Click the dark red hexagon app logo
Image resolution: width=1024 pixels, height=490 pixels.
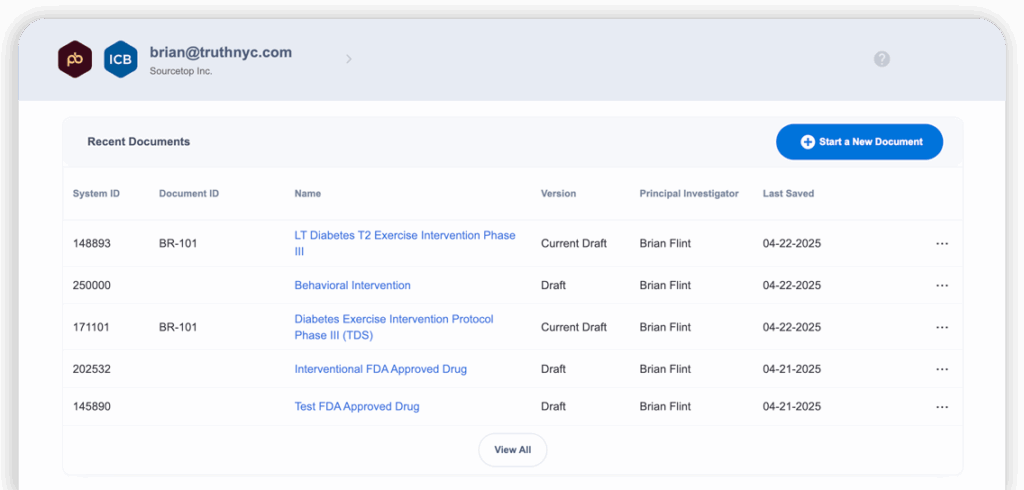coord(75,59)
